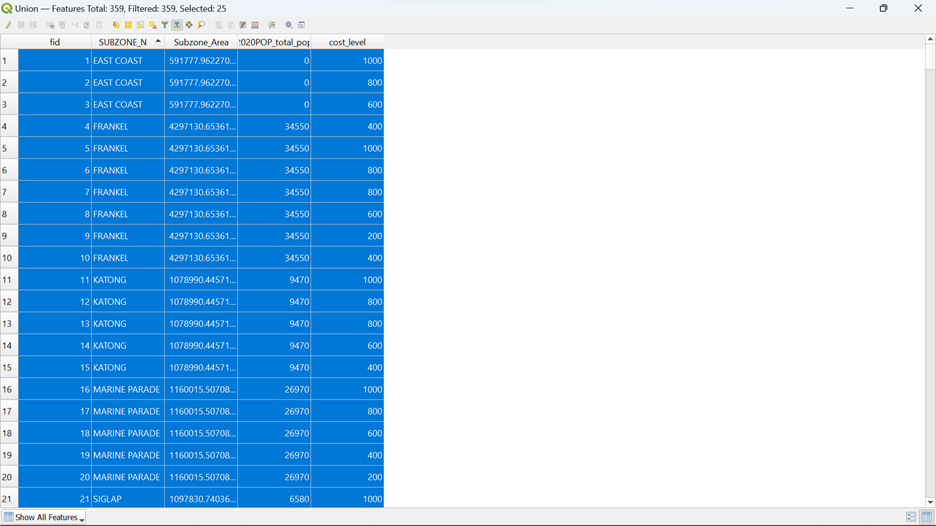Viewport: 936px width, 526px height.
Task: Zoom map to the selected rows
Action: point(201,25)
